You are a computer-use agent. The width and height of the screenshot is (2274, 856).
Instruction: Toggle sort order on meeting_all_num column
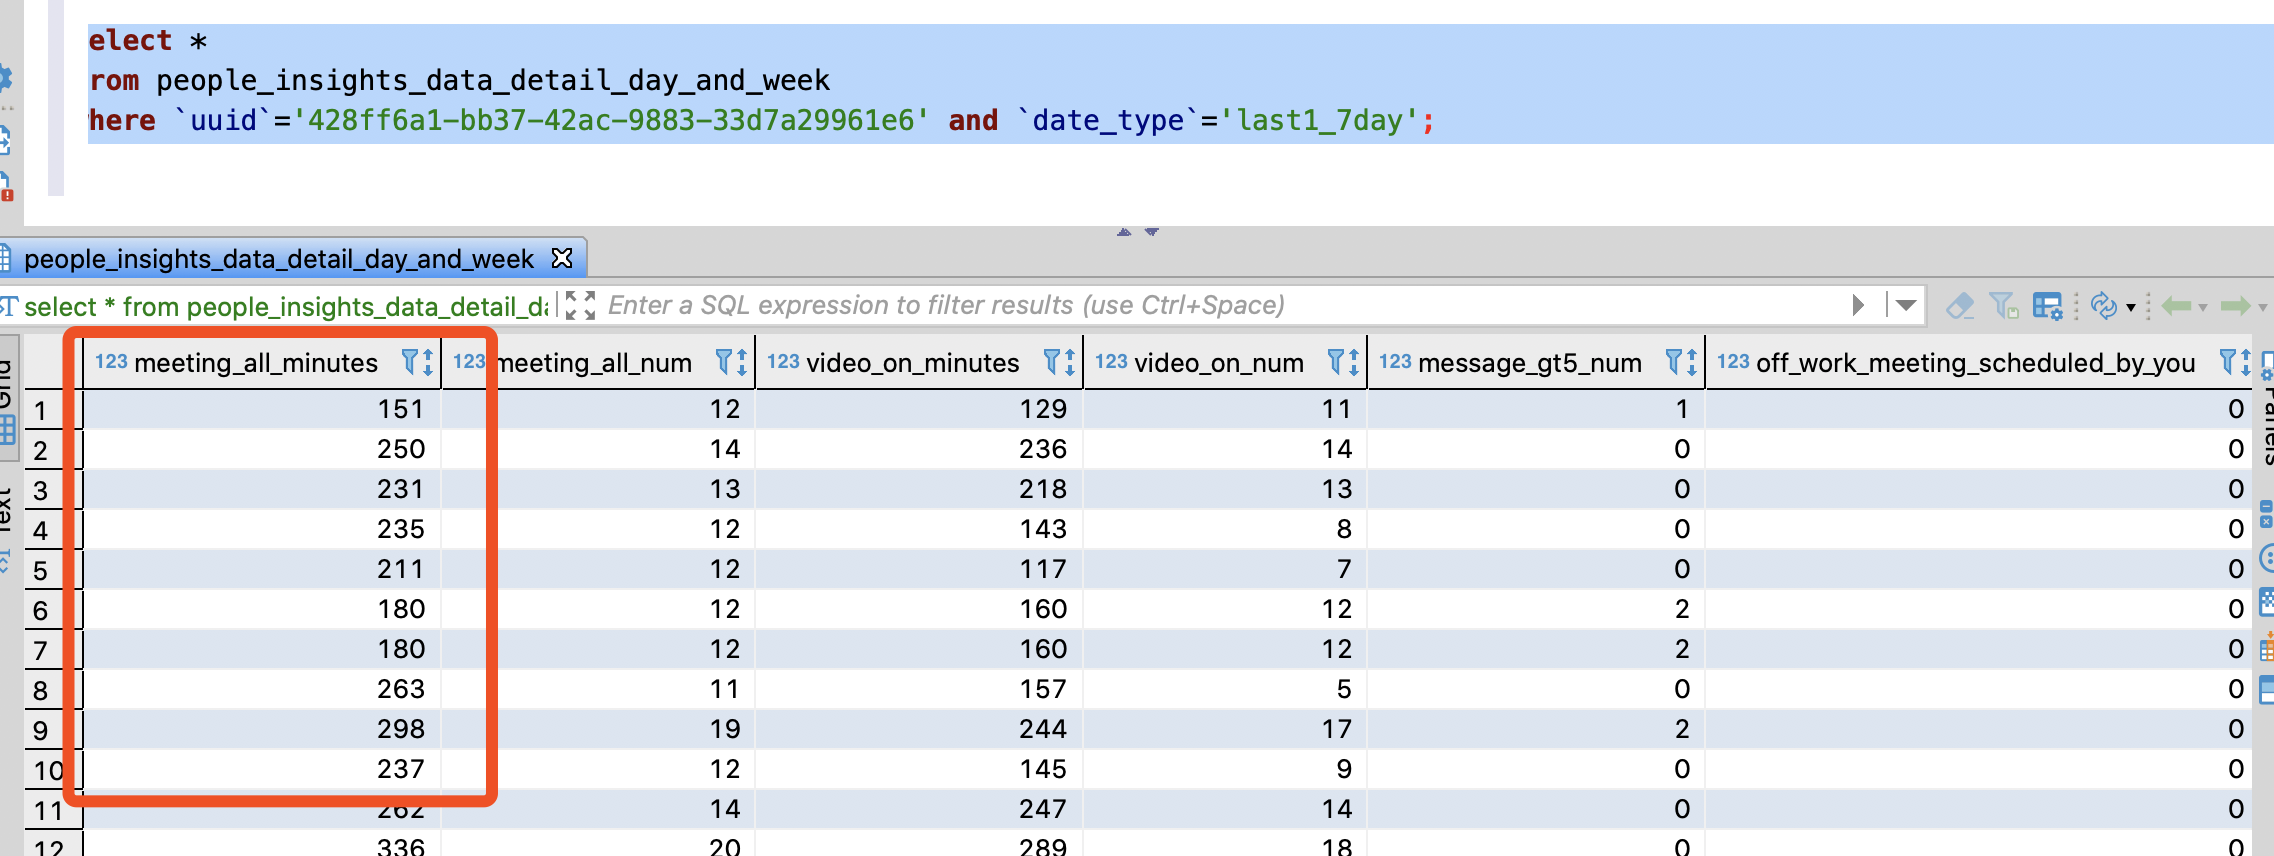[x=742, y=362]
